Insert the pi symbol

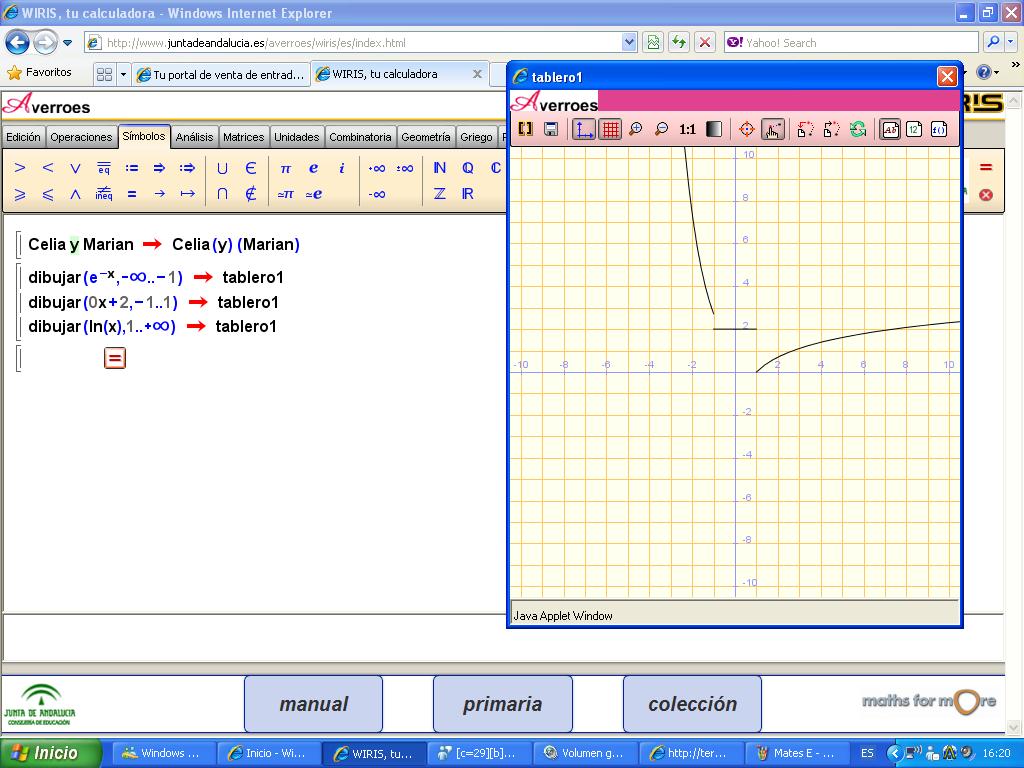285,168
